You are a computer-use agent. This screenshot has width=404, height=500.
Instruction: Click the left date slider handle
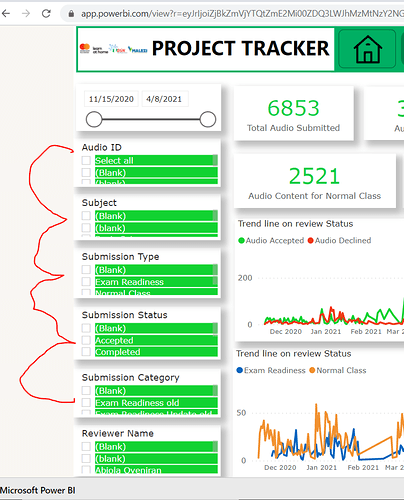(94, 119)
